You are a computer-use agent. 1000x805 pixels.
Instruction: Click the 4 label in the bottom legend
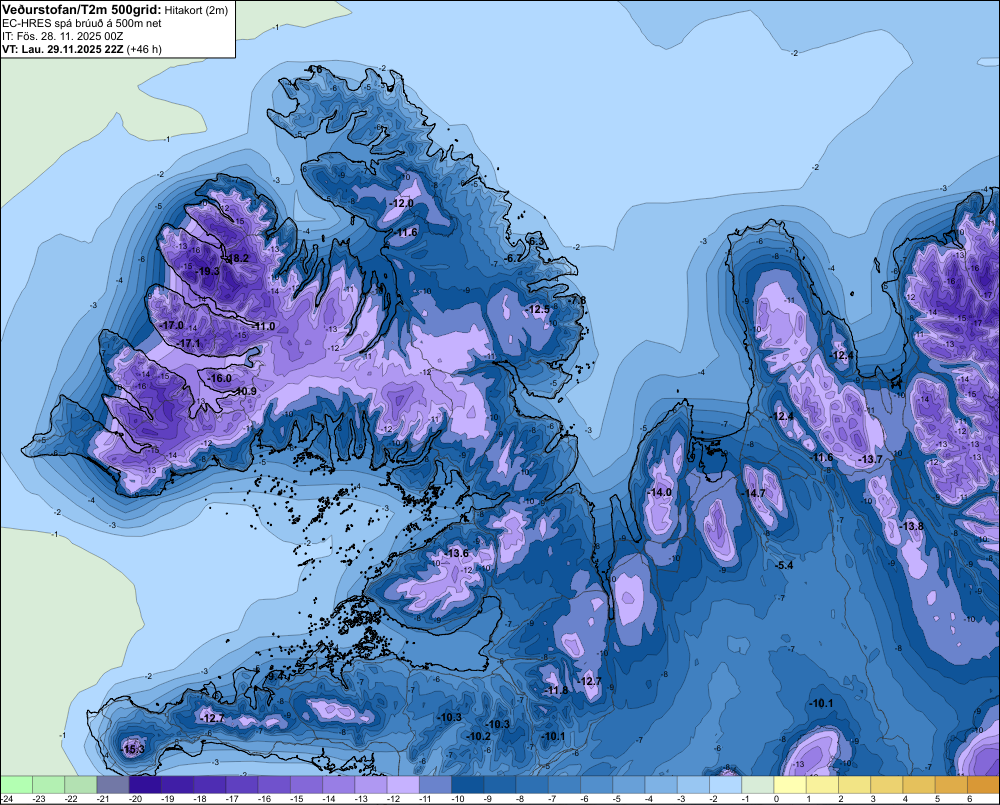(x=906, y=799)
